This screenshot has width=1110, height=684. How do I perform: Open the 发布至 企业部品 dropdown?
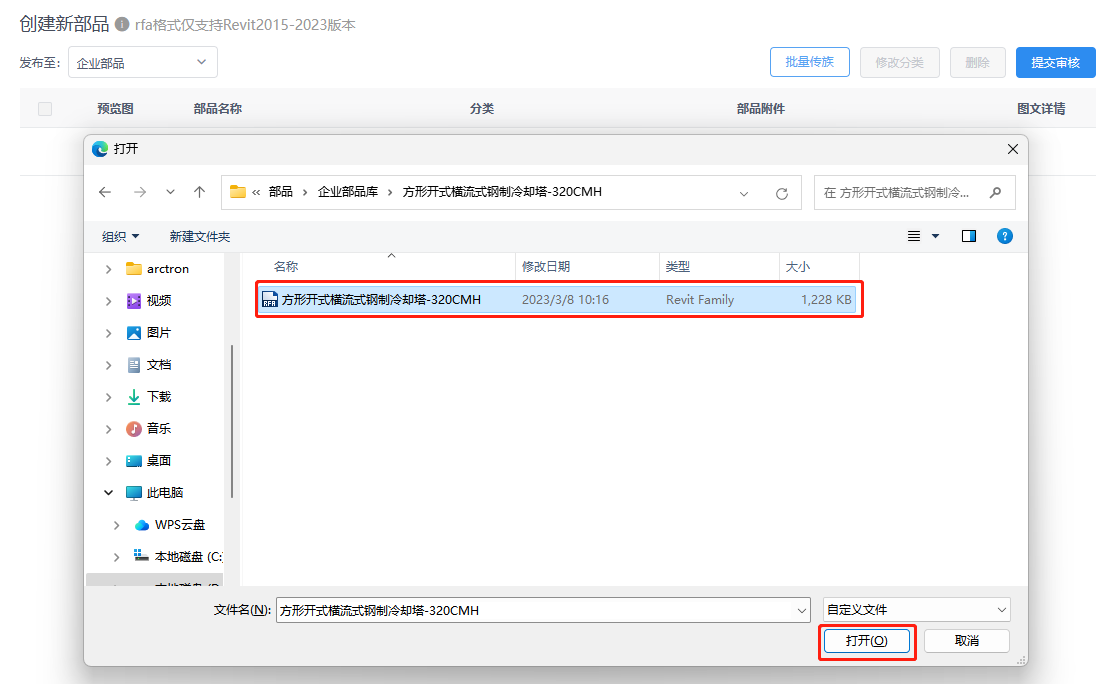coord(143,62)
